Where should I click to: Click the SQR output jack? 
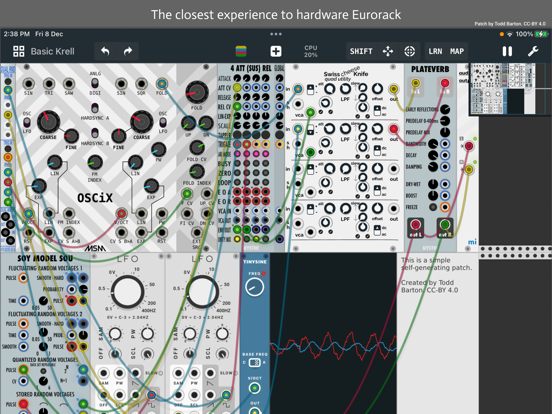coord(141,84)
